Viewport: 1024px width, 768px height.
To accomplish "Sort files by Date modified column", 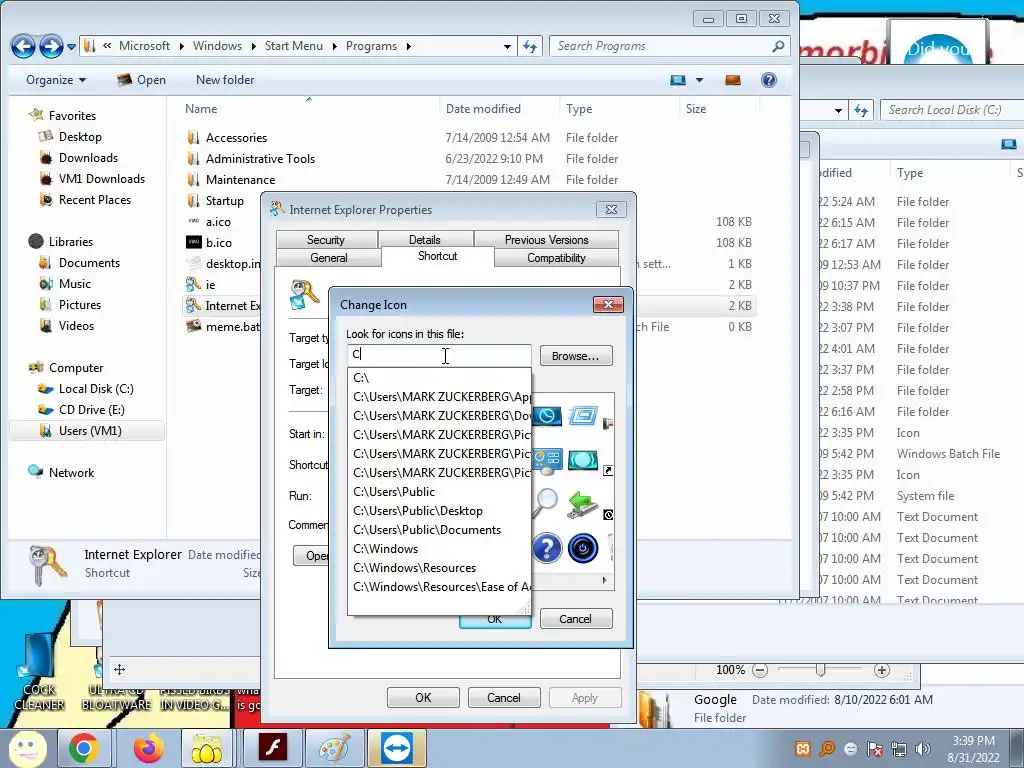I will tap(483, 108).
